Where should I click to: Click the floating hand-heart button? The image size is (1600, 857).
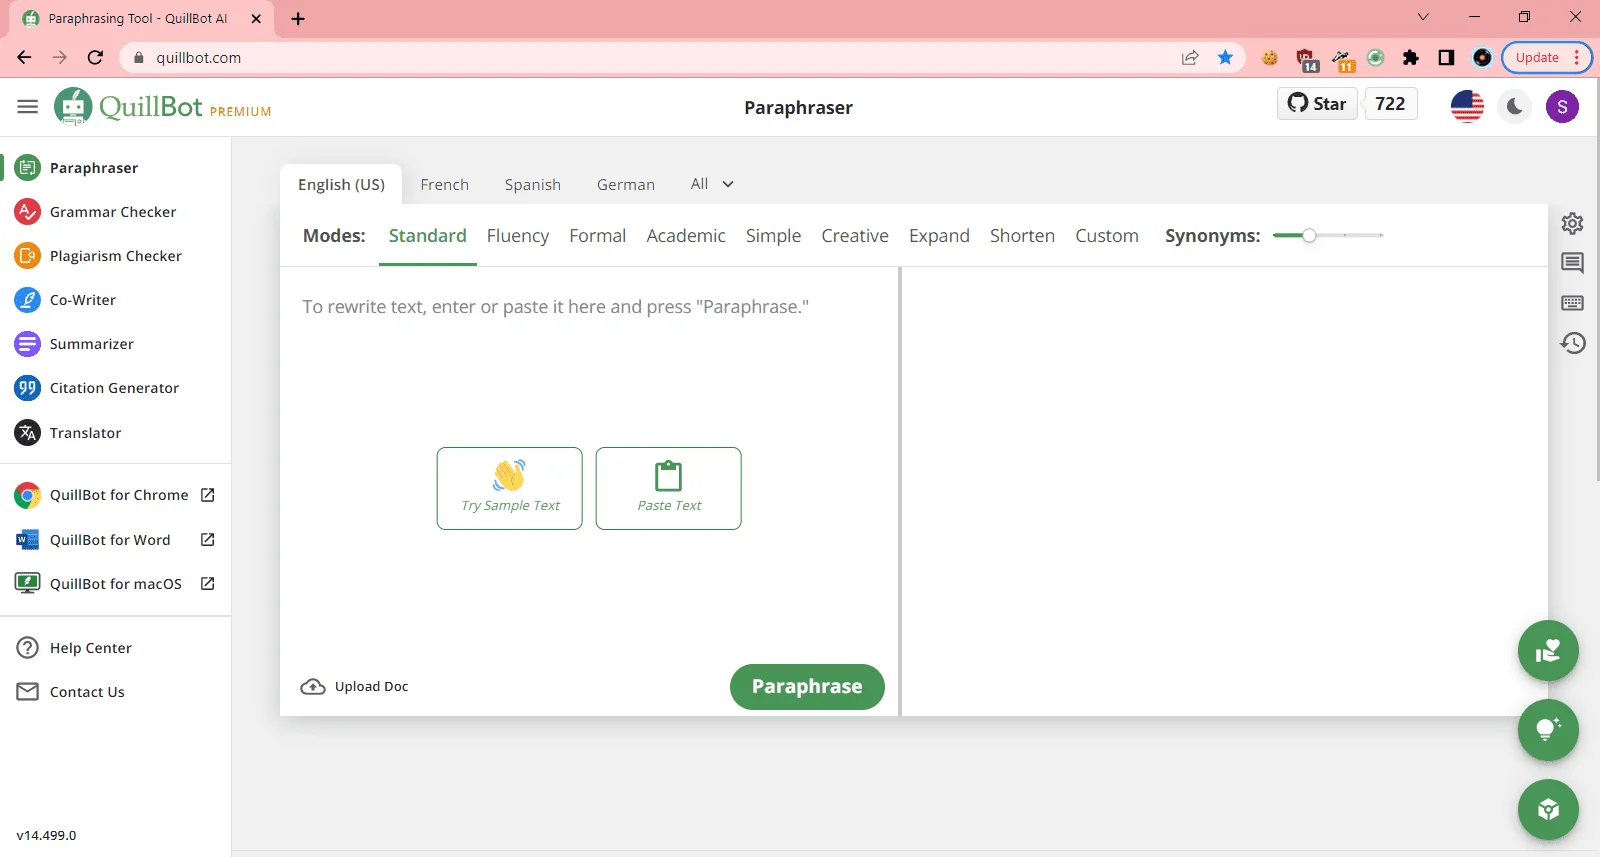[x=1548, y=651]
